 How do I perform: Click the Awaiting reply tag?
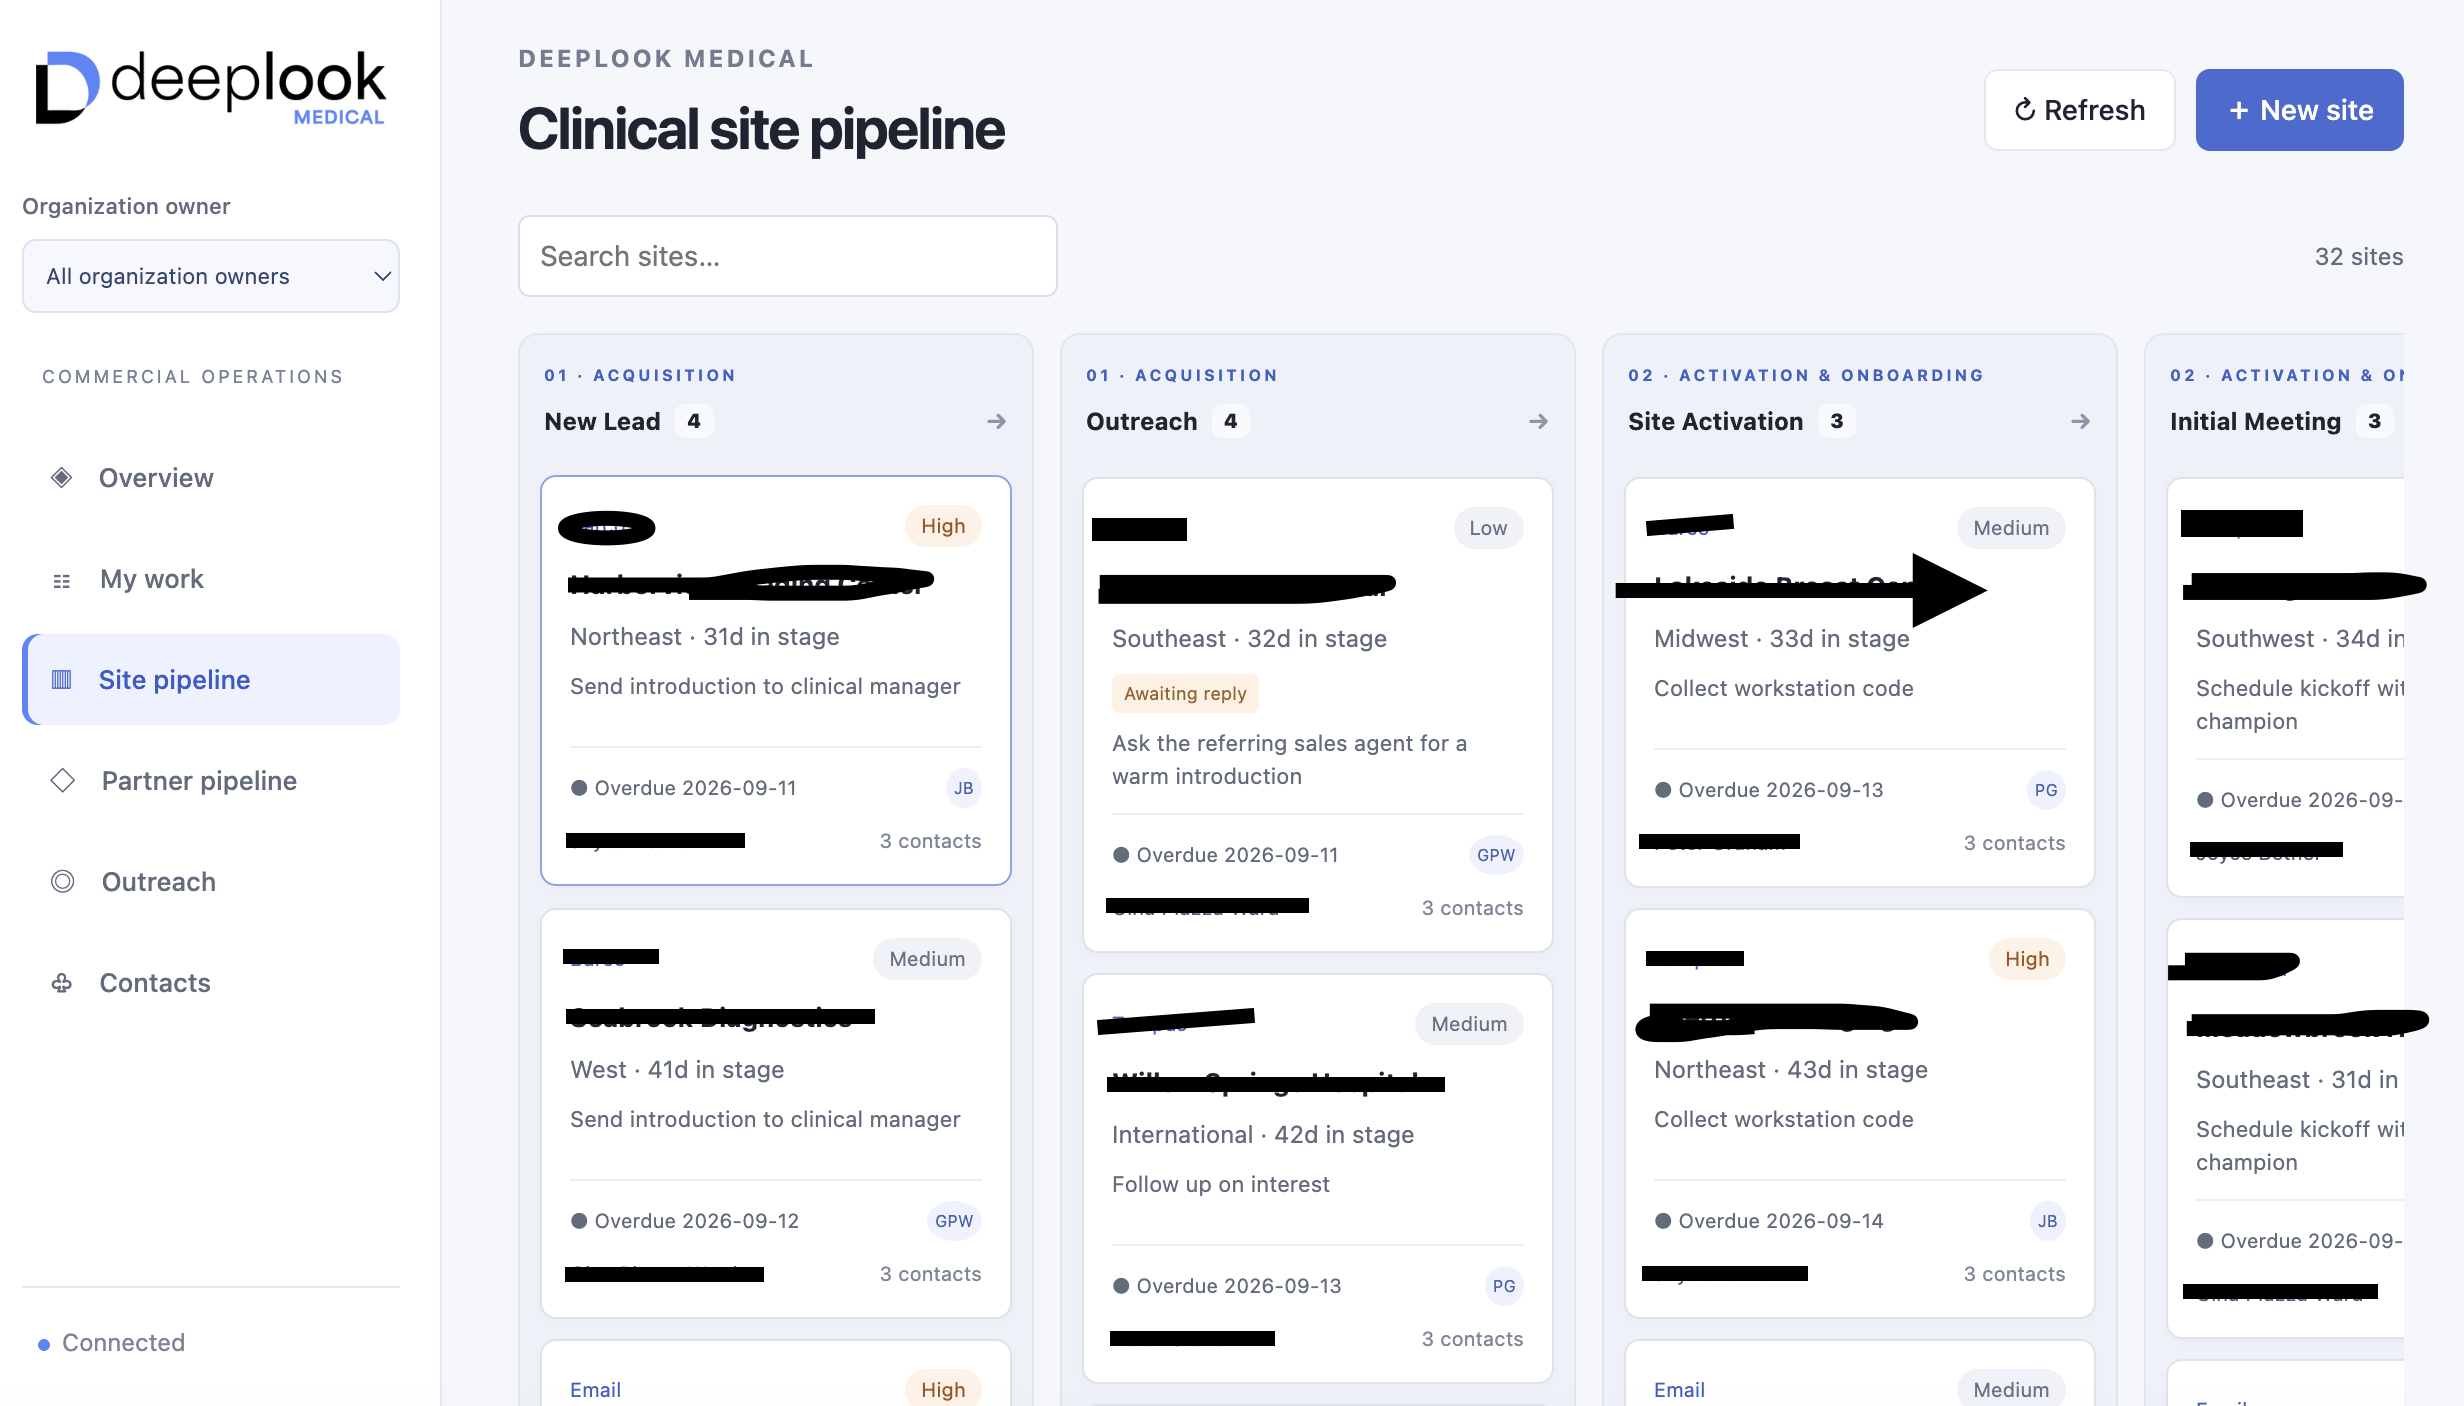[1185, 693]
